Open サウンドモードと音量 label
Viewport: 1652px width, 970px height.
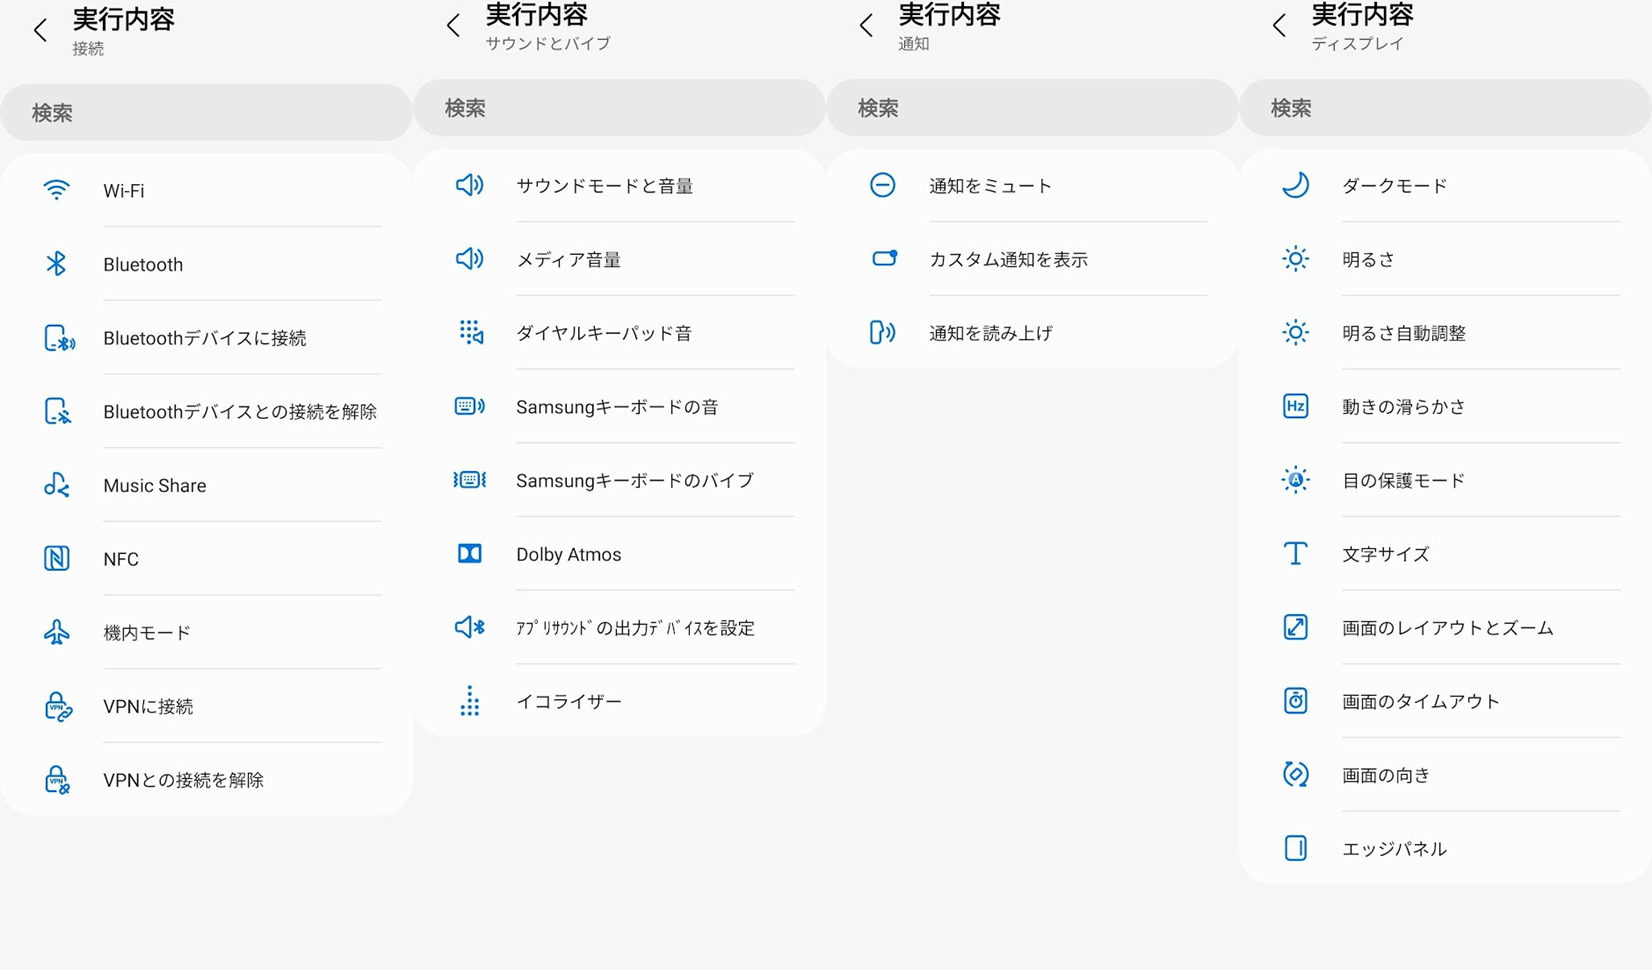point(605,186)
